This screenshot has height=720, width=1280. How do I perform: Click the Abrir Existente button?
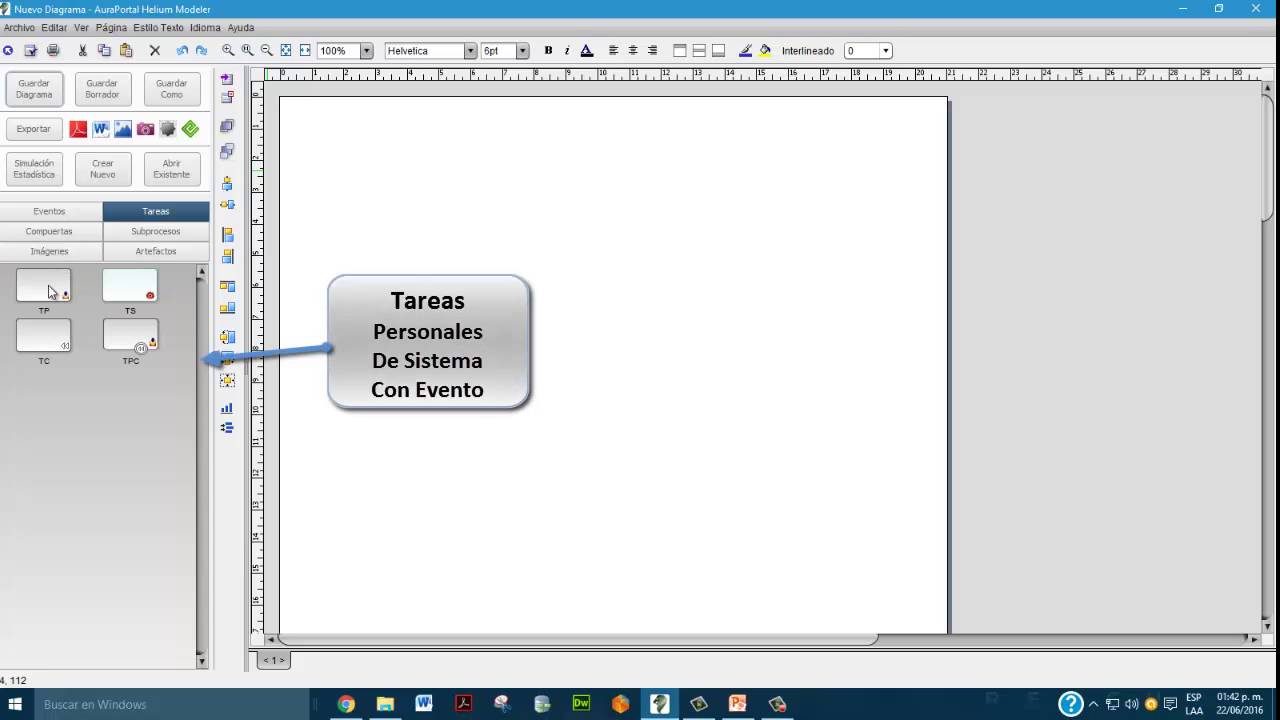(172, 169)
